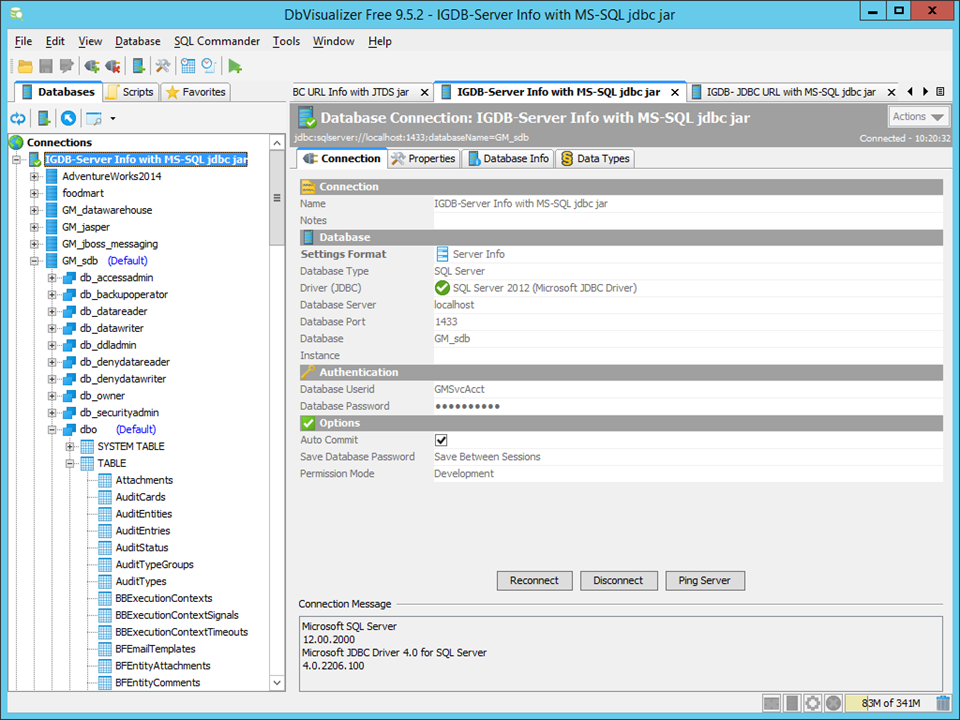
Task: Click the right arrow to scroll editor tabs
Action: [x=926, y=92]
